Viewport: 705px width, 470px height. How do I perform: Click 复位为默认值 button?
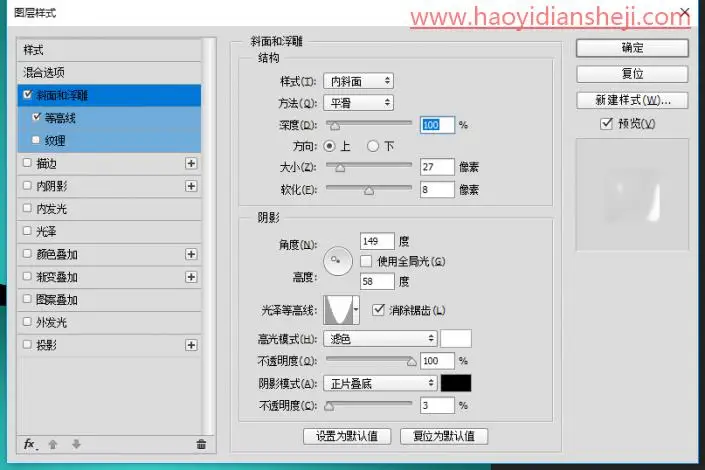click(444, 436)
